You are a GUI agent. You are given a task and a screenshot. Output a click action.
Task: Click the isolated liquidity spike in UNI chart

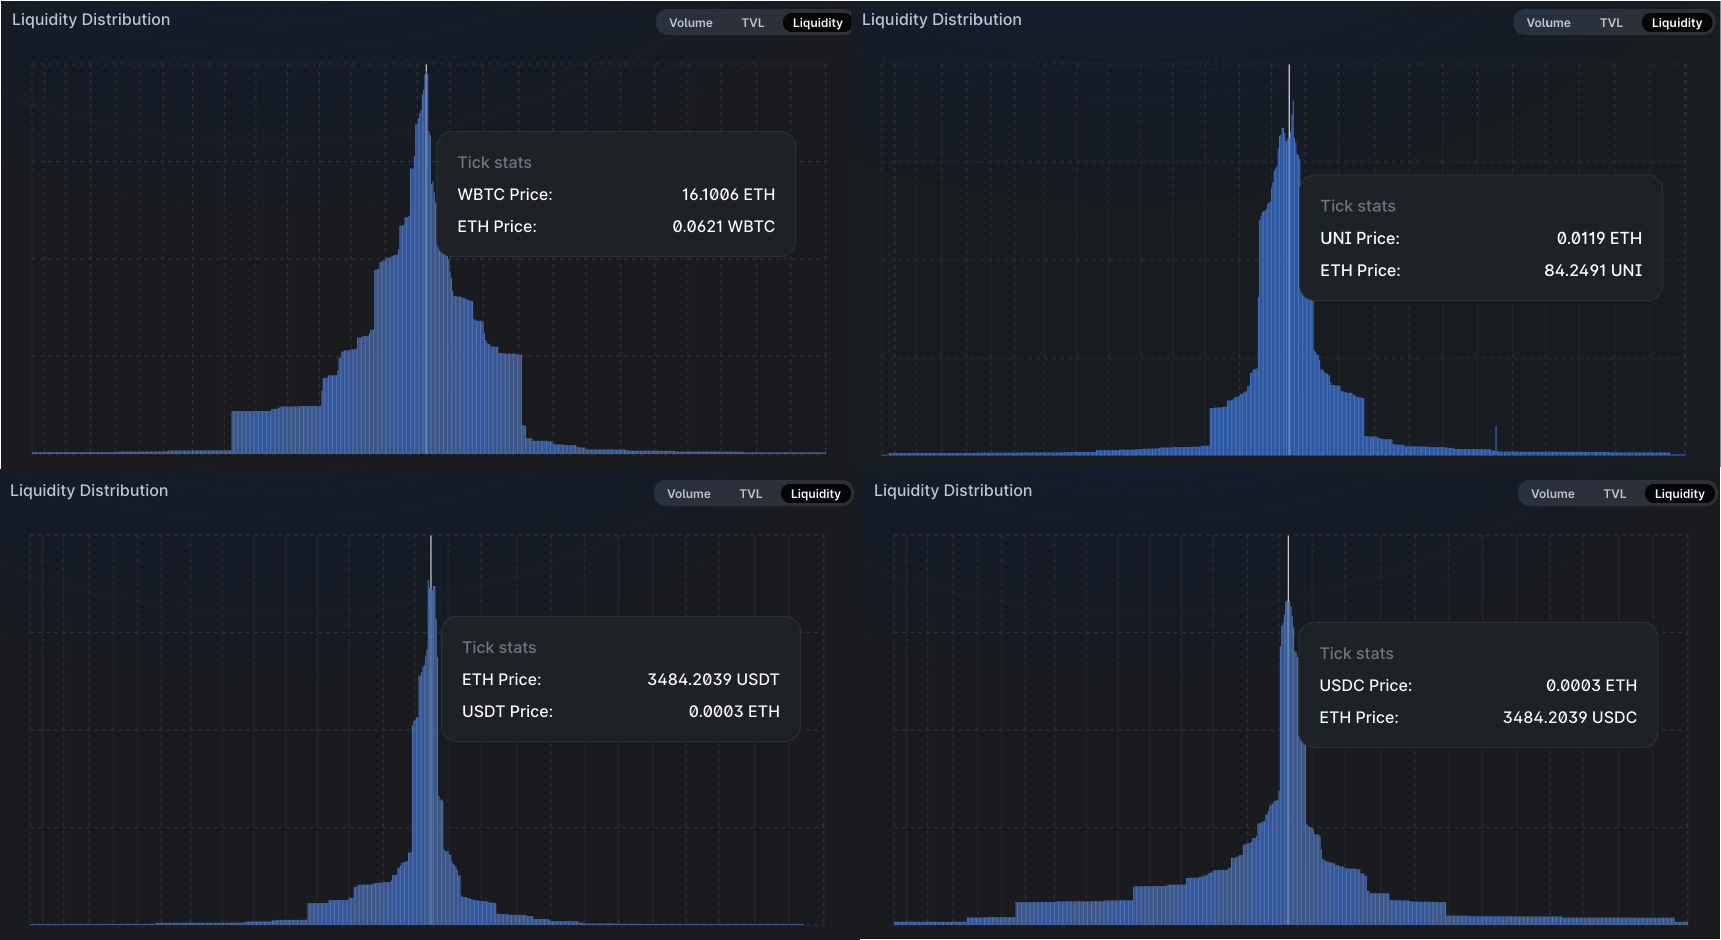tap(1496, 439)
